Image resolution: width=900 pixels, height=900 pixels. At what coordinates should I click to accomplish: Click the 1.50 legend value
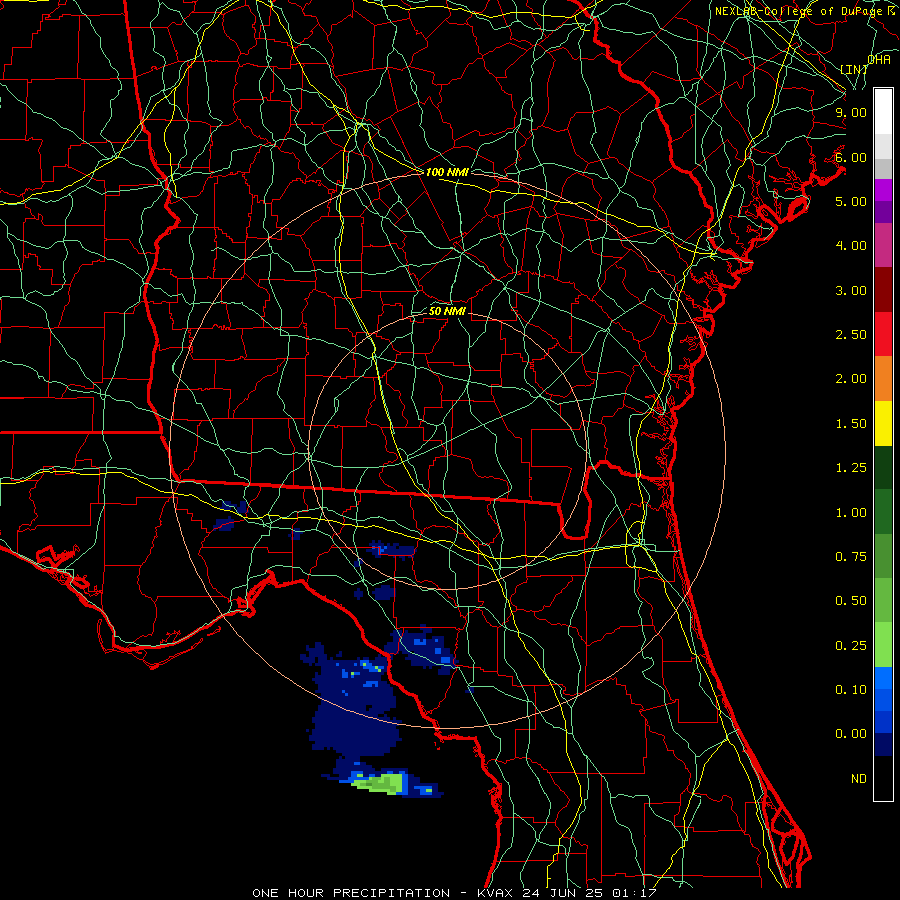[x=851, y=424]
